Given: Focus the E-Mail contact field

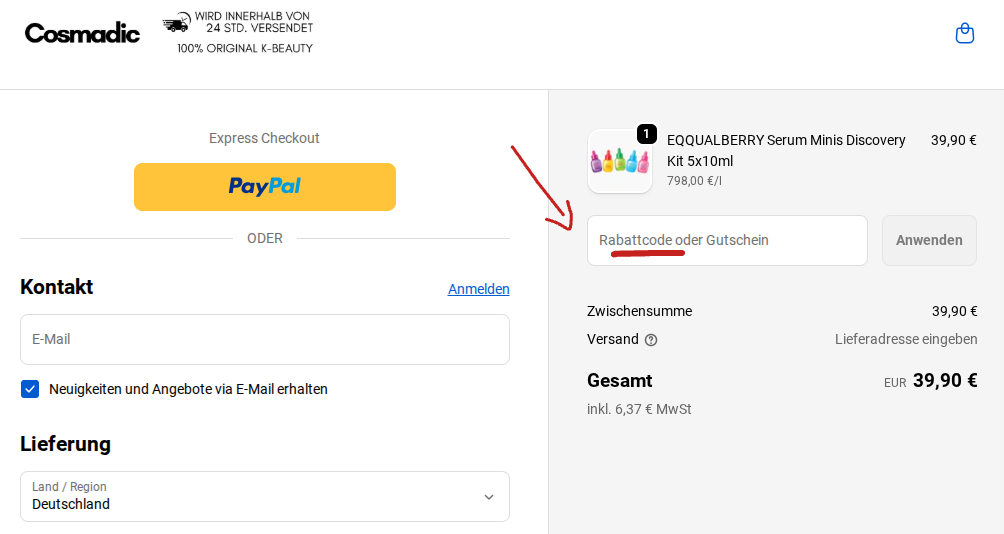Looking at the screenshot, I should (x=265, y=340).
